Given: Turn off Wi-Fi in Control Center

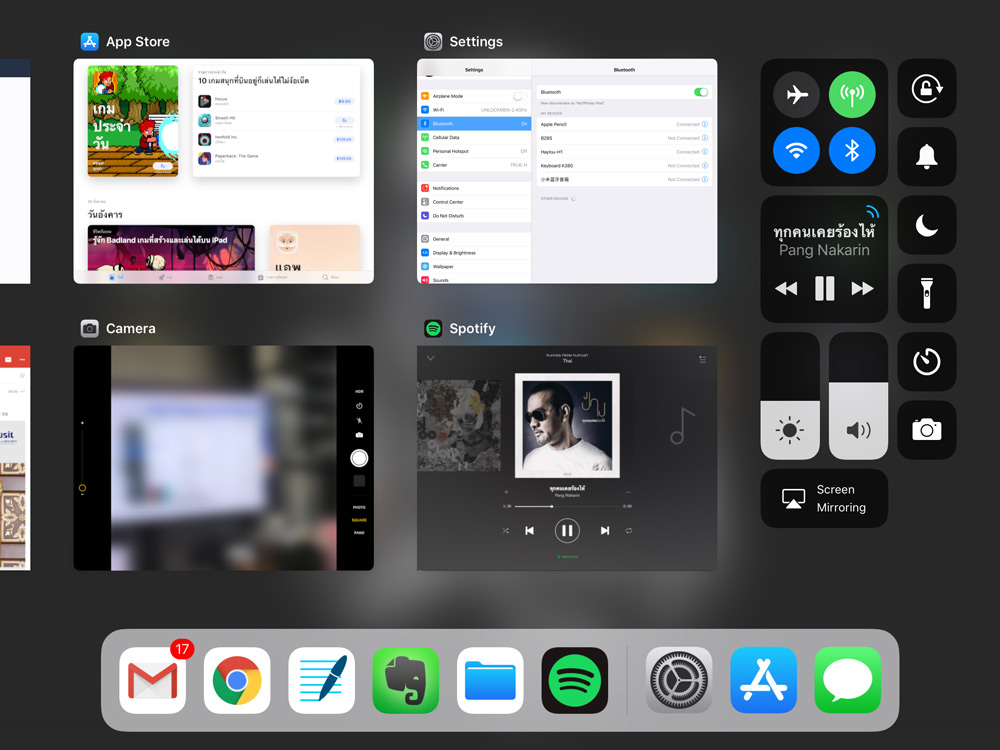Looking at the screenshot, I should [x=796, y=151].
